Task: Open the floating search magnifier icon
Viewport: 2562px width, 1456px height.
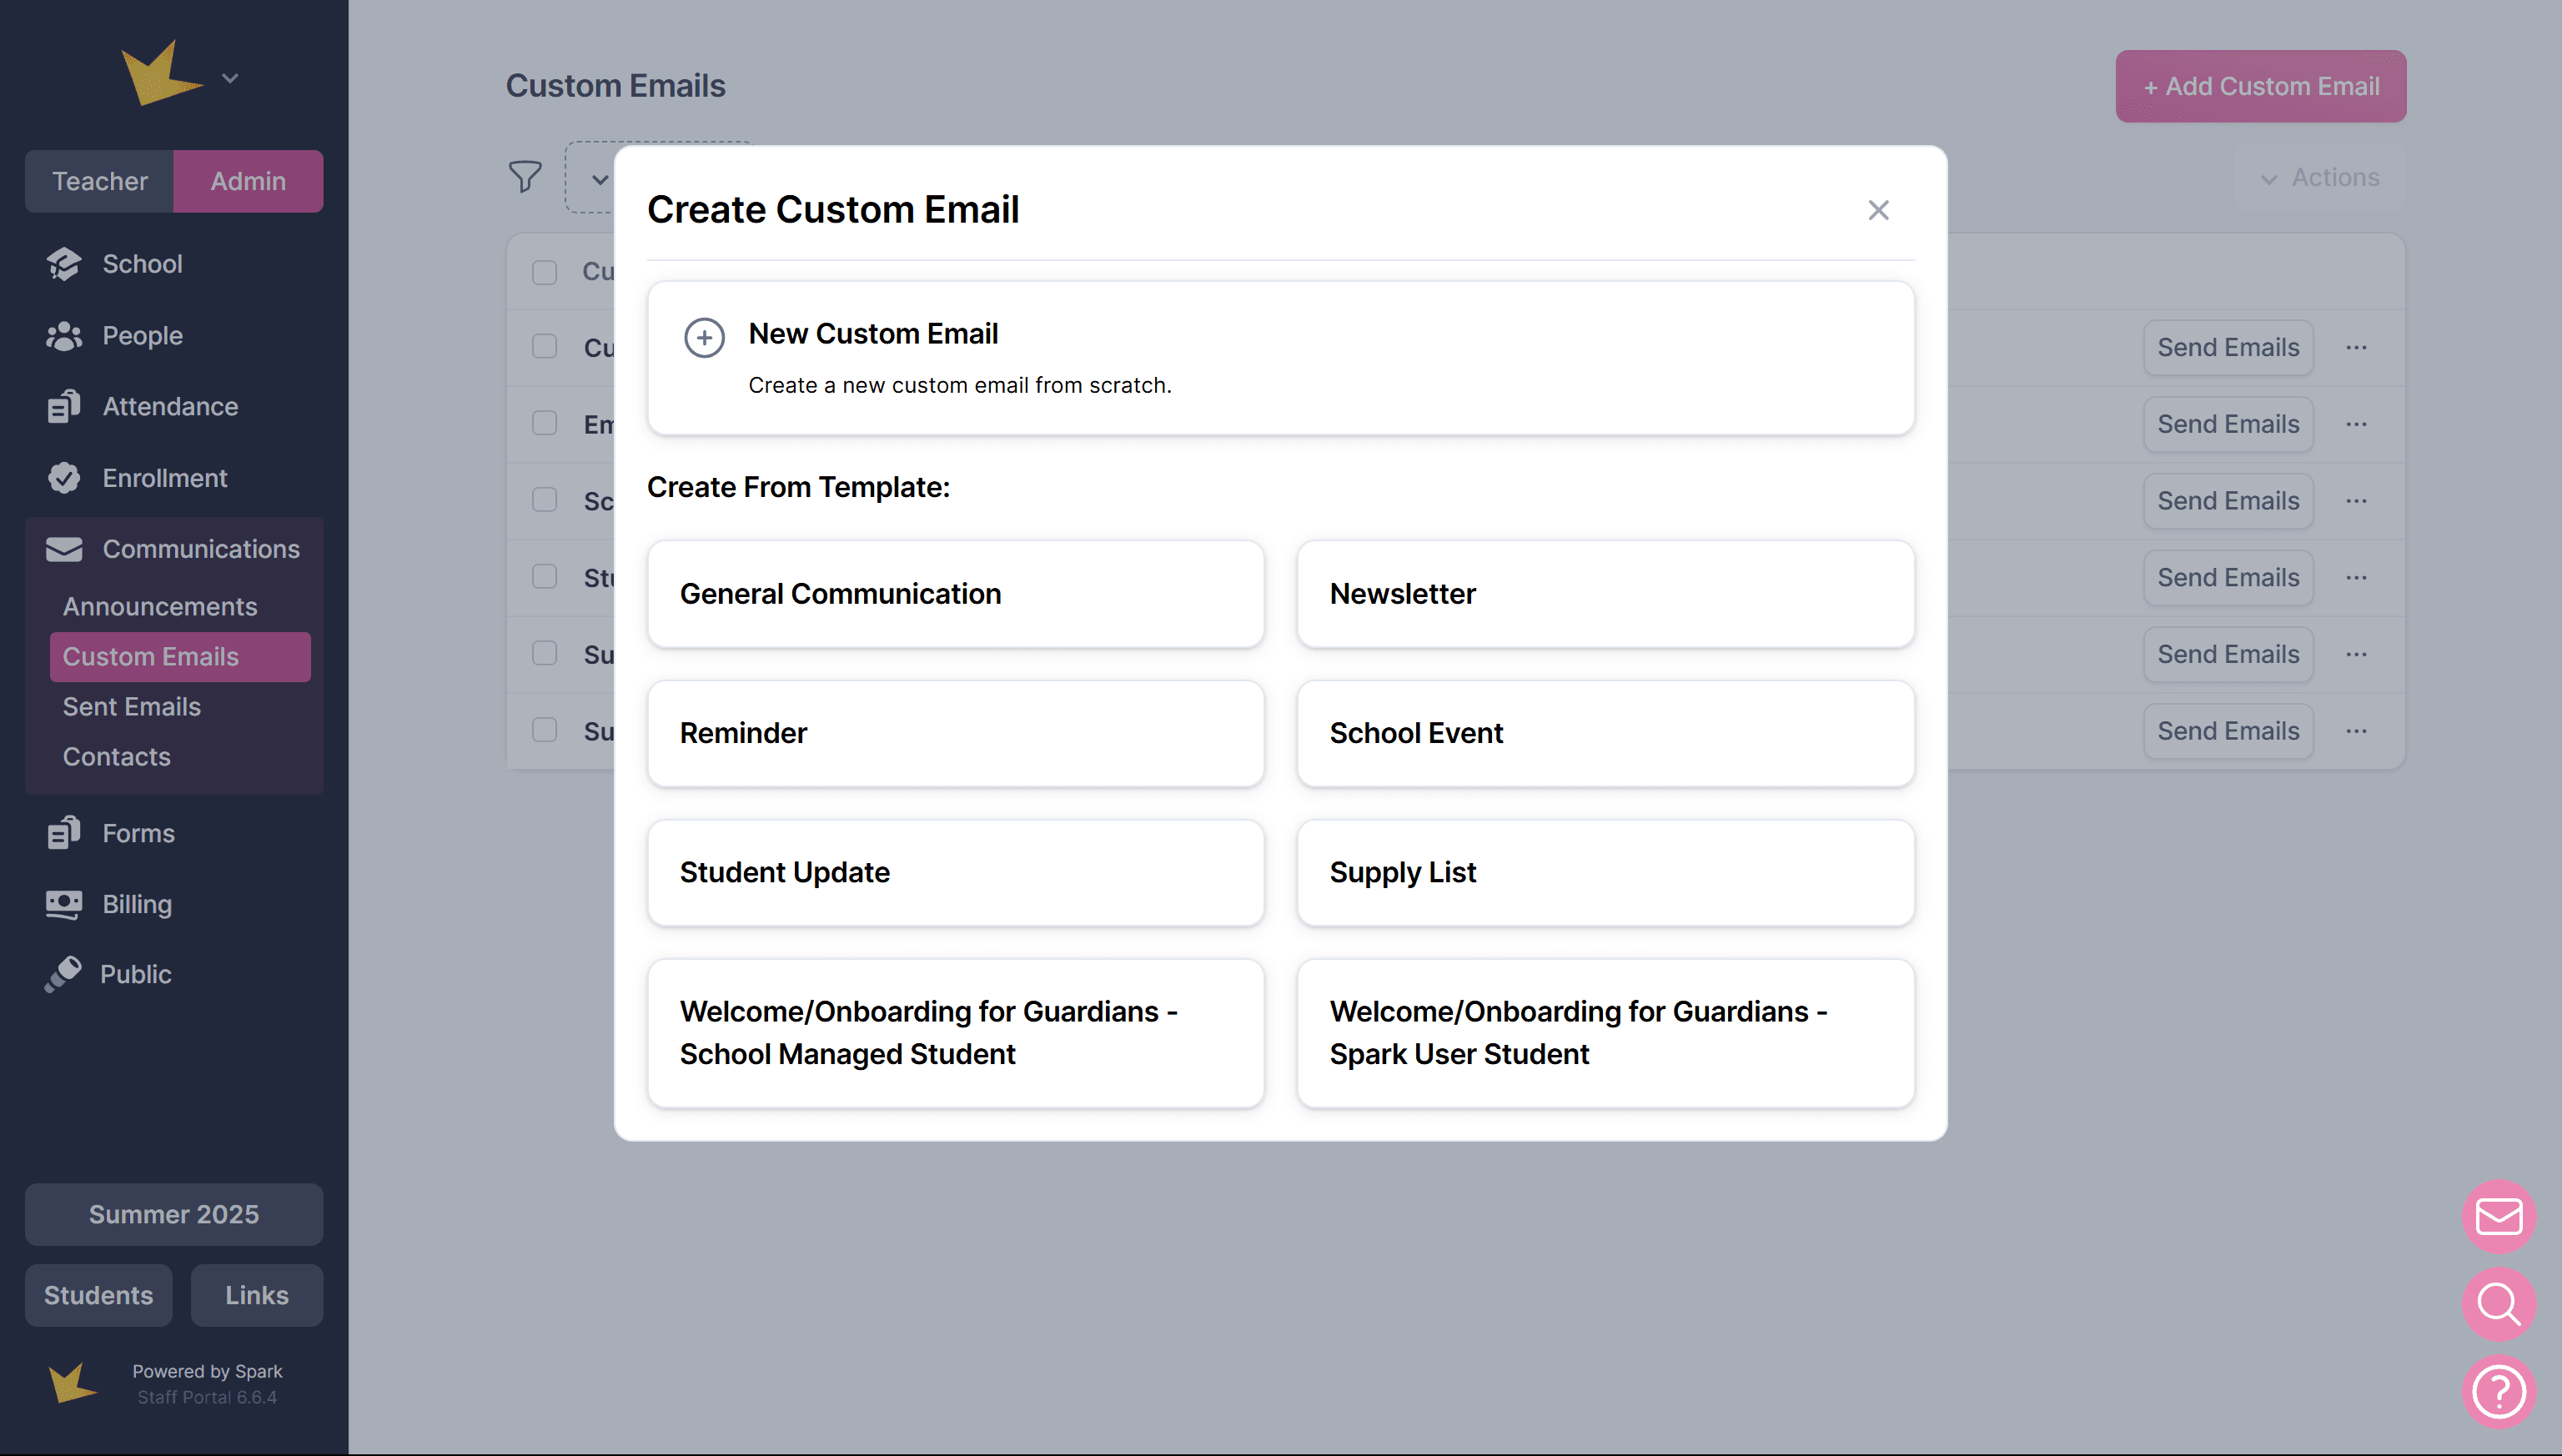Action: (x=2498, y=1304)
